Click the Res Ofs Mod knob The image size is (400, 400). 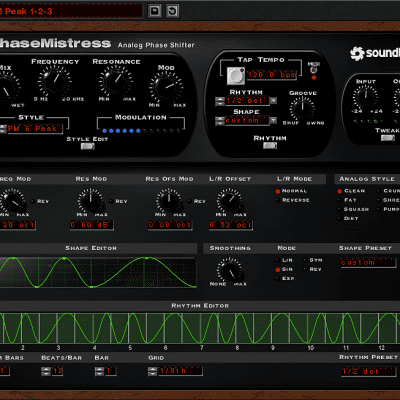pyautogui.click(x=169, y=200)
